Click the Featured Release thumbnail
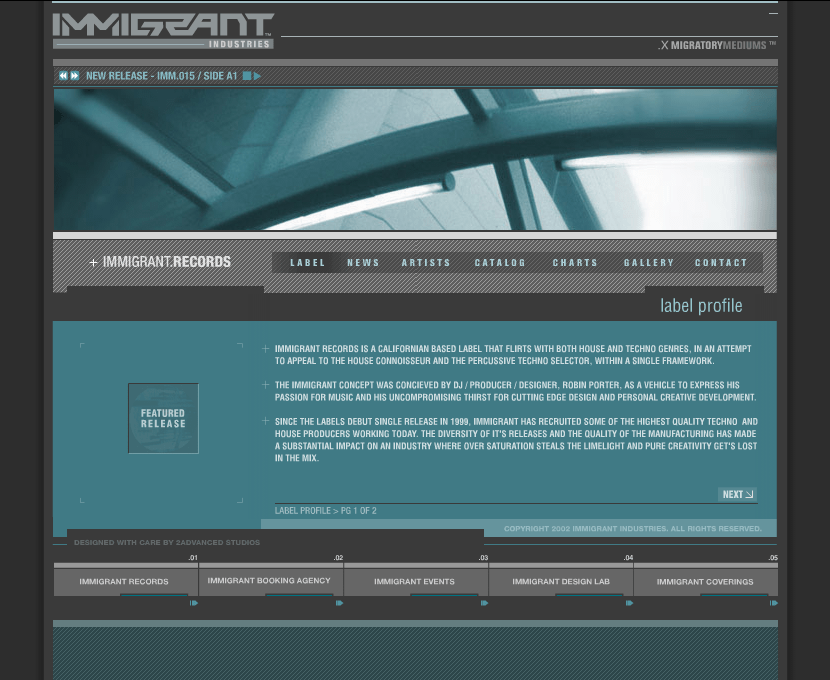This screenshot has width=830, height=680. click(163, 418)
